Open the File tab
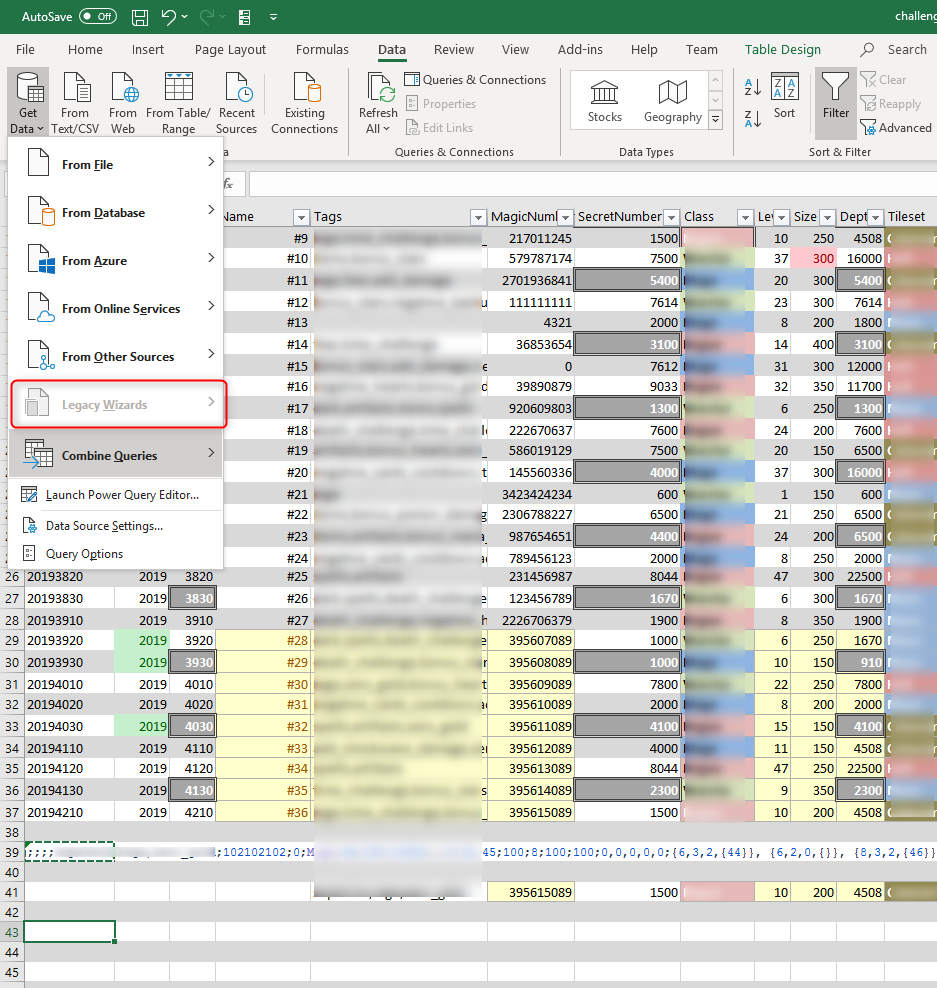The image size is (937, 988). tap(25, 49)
